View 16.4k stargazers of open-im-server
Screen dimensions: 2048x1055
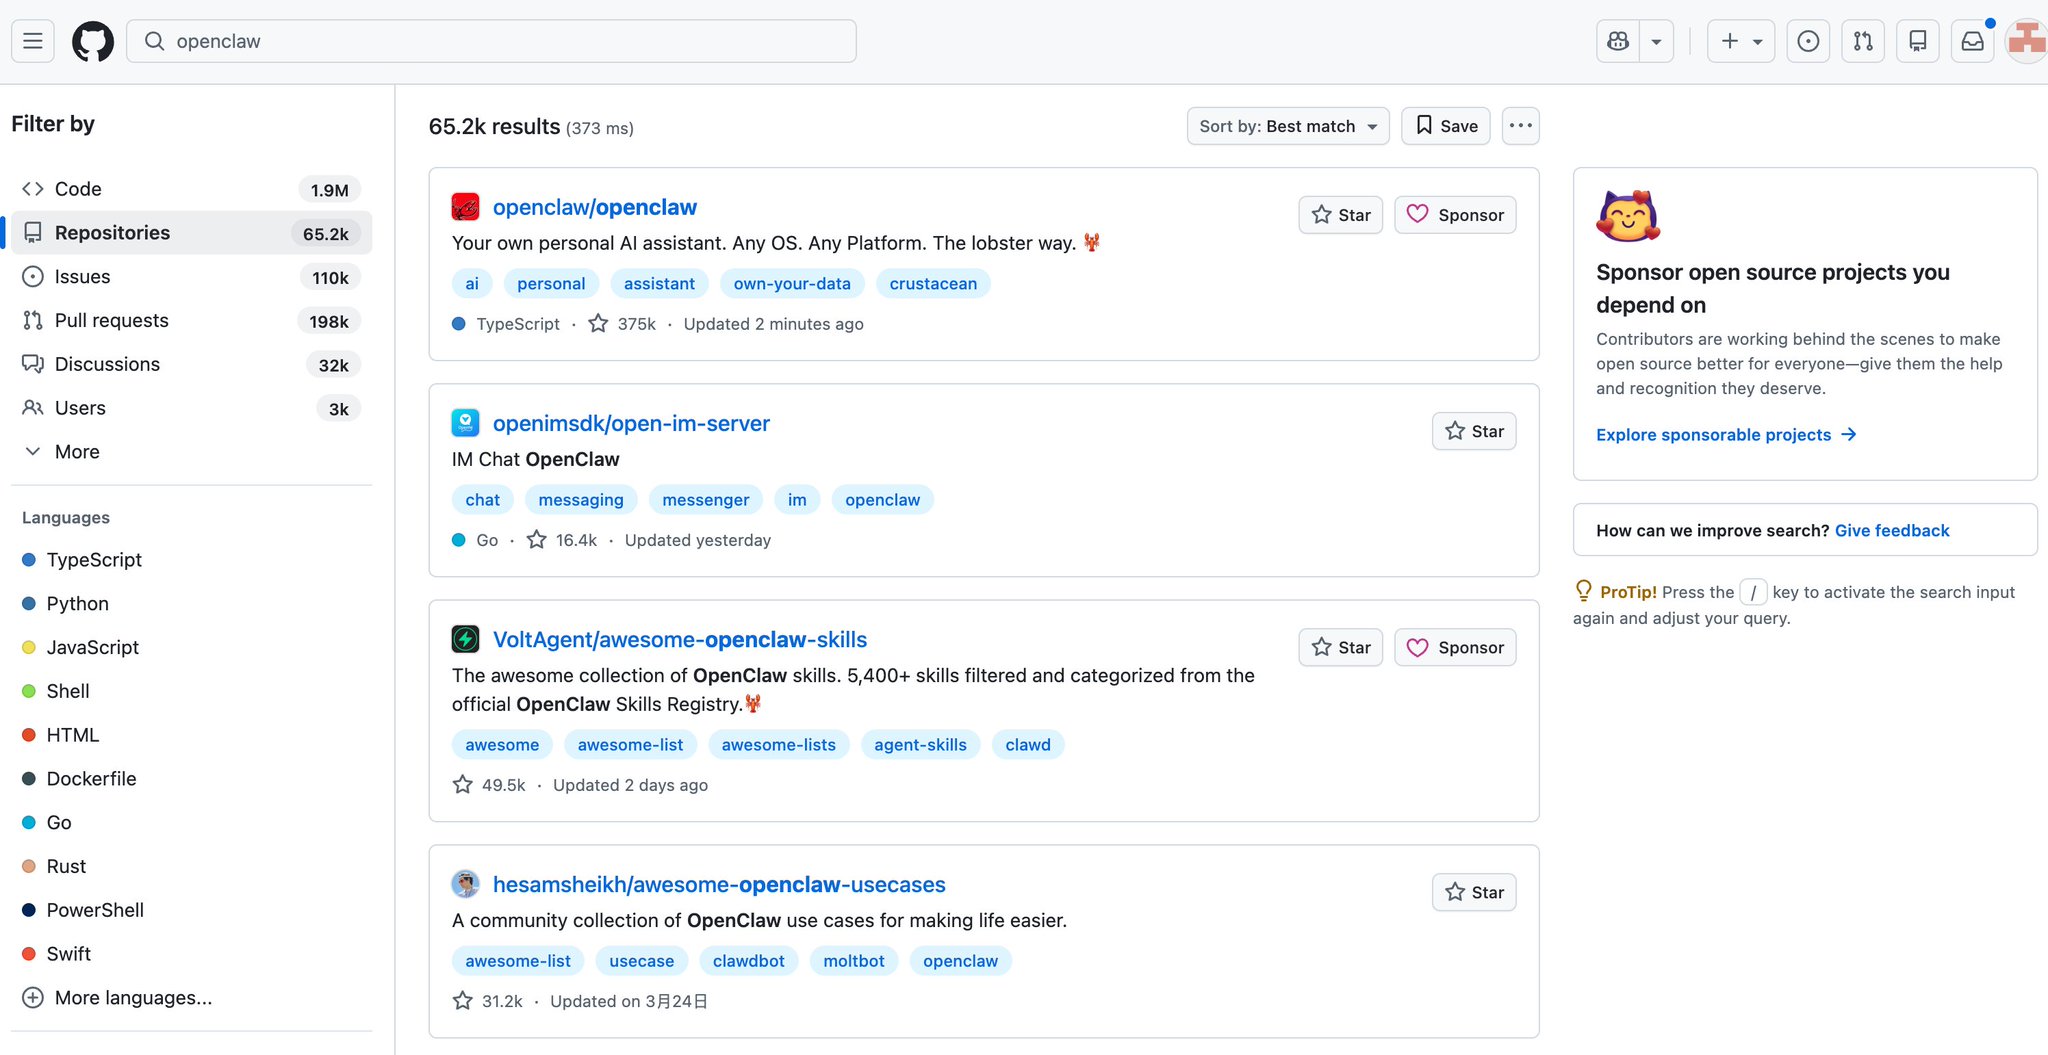562,540
